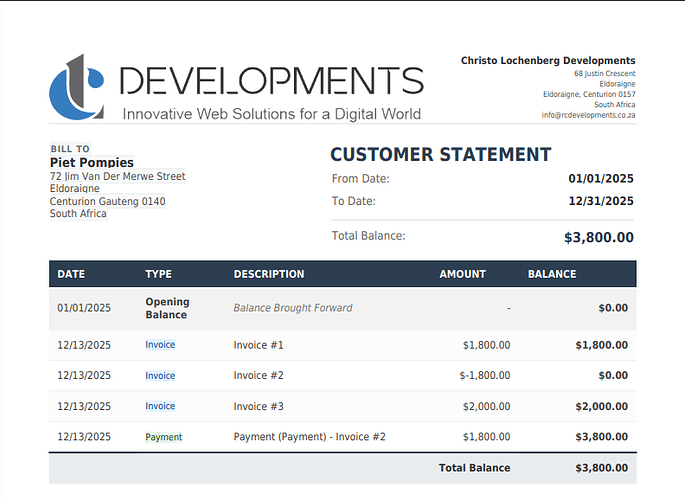Select the customer name Piet Pompies
The image size is (685, 500).
[x=91, y=162]
